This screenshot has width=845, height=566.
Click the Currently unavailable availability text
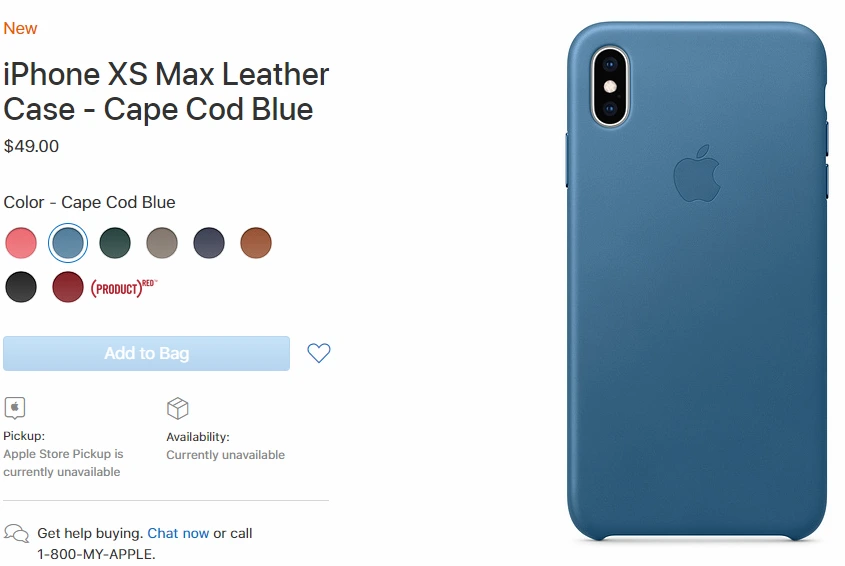point(225,455)
